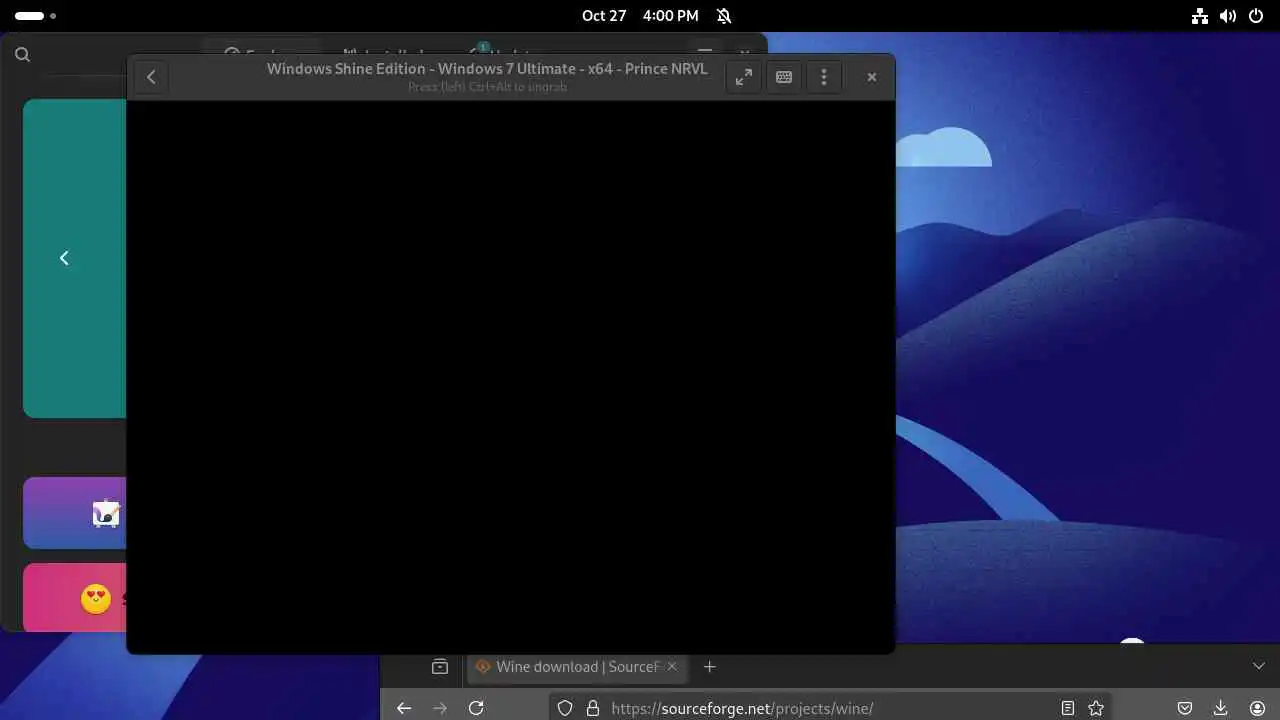1280x720 pixels.
Task: Bookmark this page with the star
Action: (1096, 708)
